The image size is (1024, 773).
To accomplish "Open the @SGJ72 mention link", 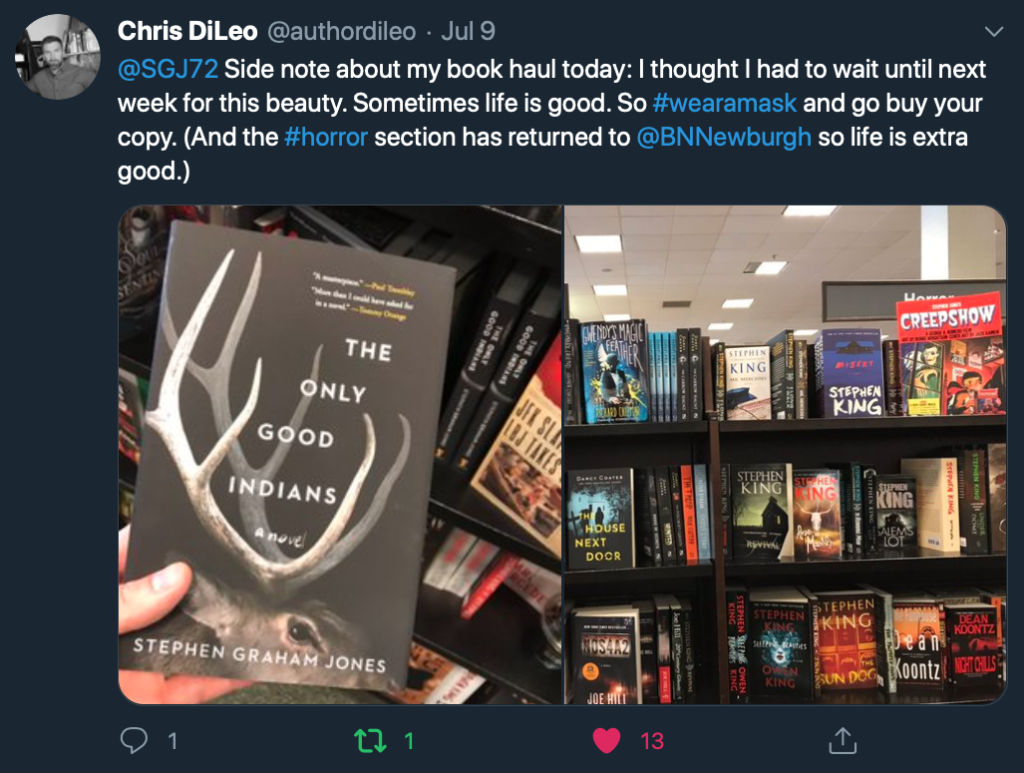I will pyautogui.click(x=168, y=69).
